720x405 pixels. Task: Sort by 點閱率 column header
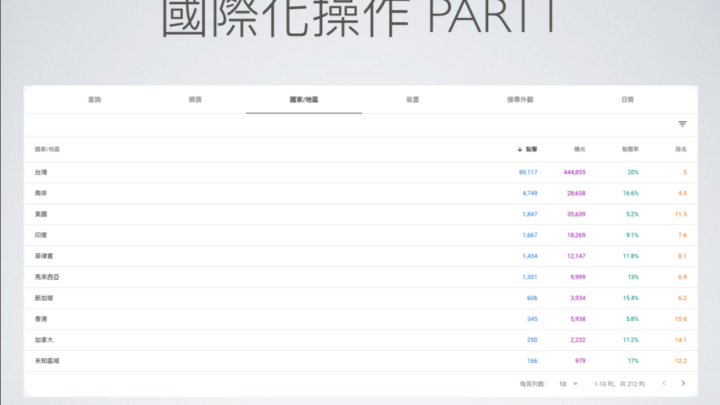coord(630,149)
